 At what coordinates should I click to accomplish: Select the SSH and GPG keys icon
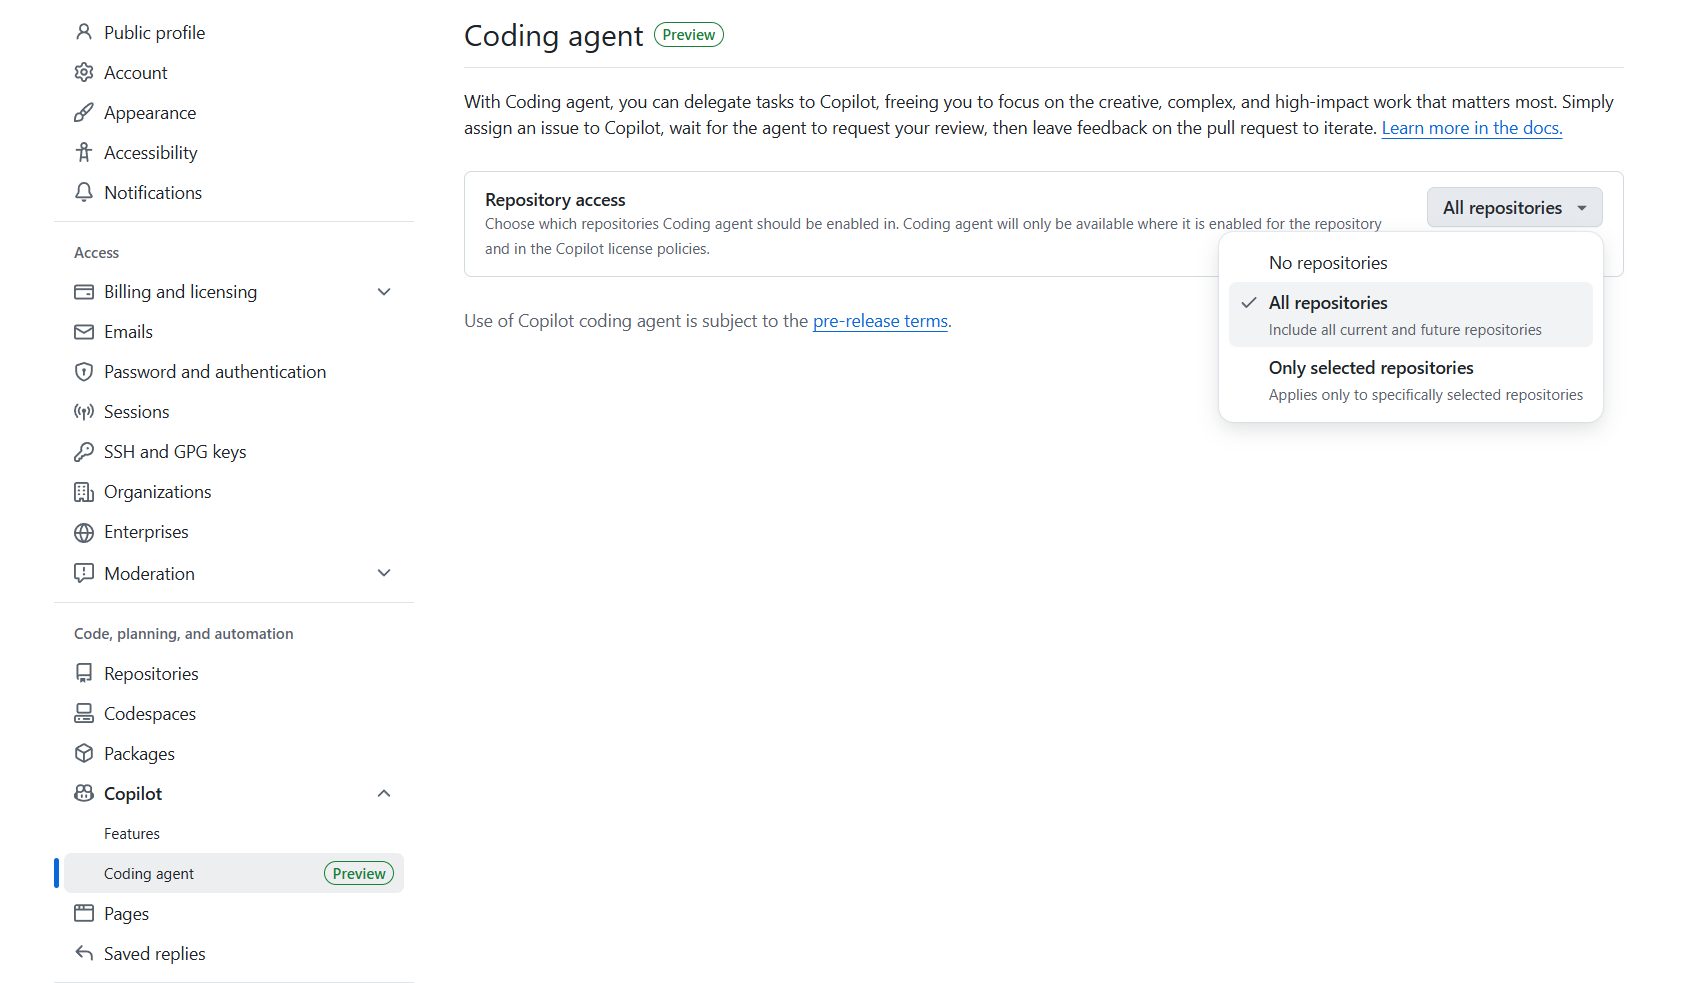[x=84, y=451]
